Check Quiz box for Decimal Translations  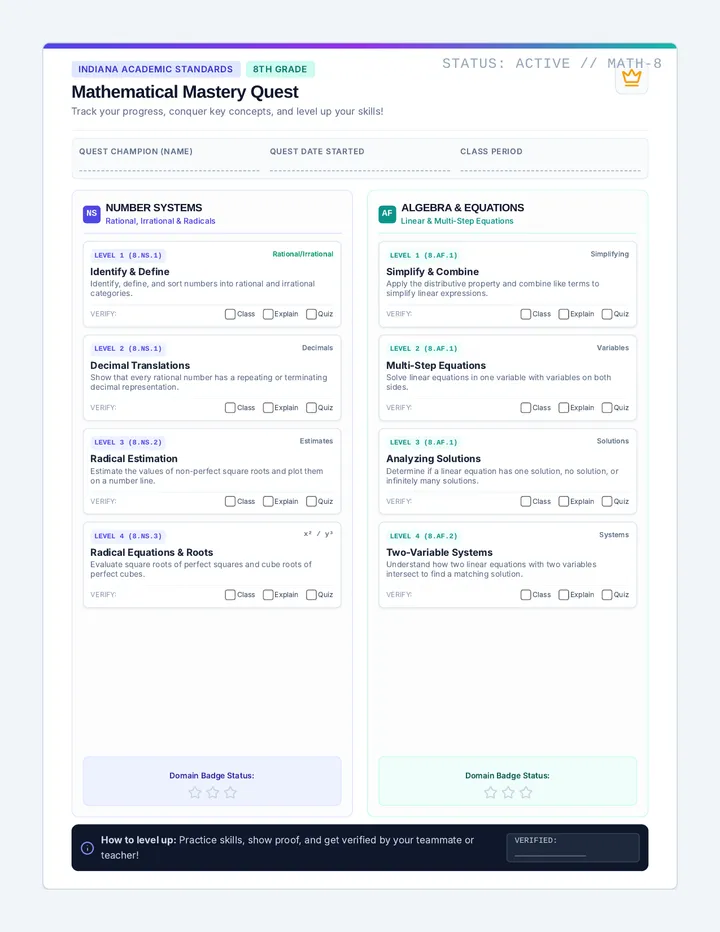[311, 408]
